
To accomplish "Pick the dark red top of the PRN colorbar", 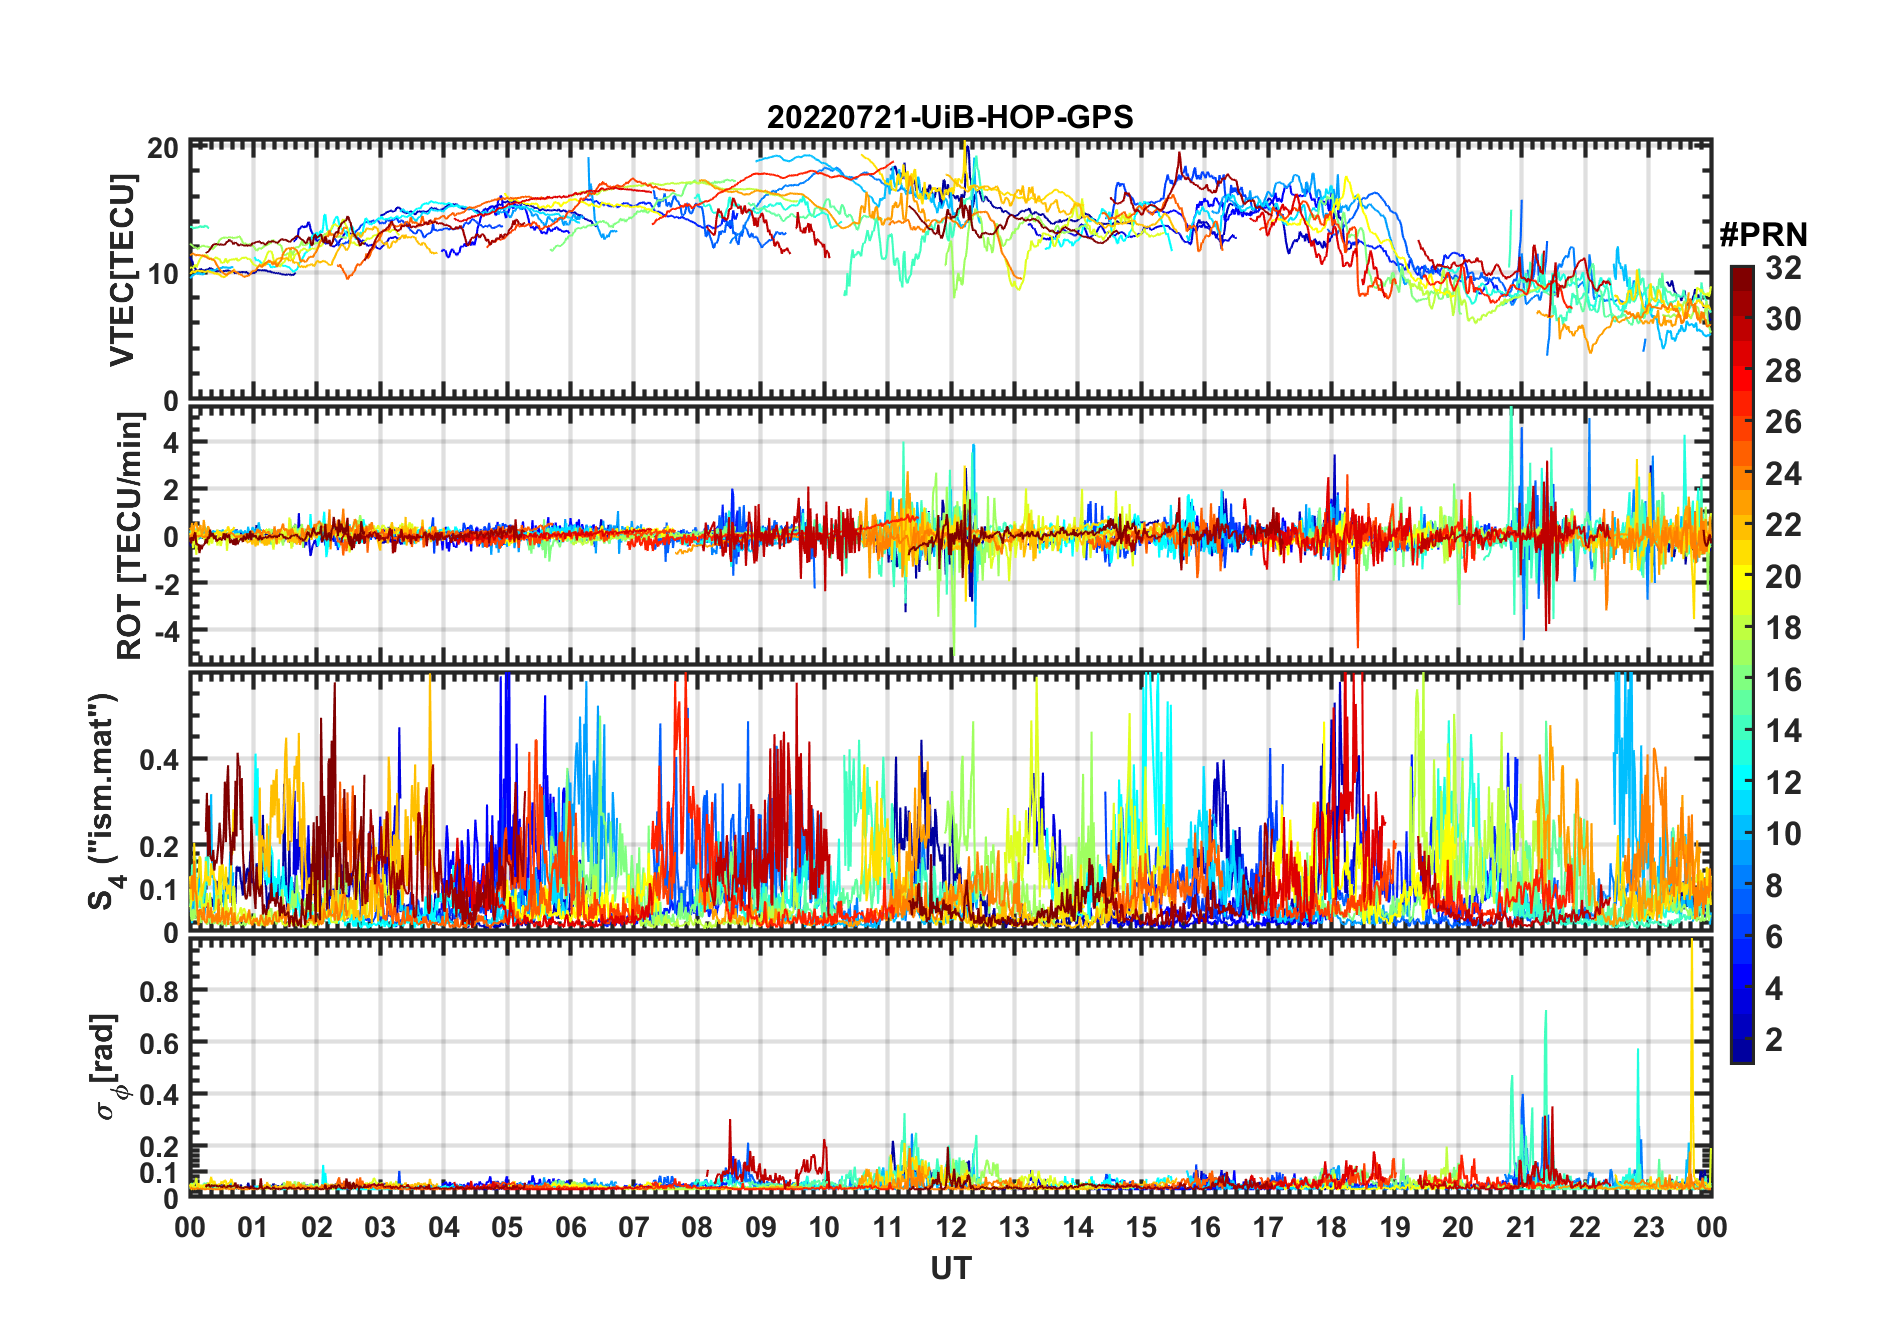I will (1741, 275).
